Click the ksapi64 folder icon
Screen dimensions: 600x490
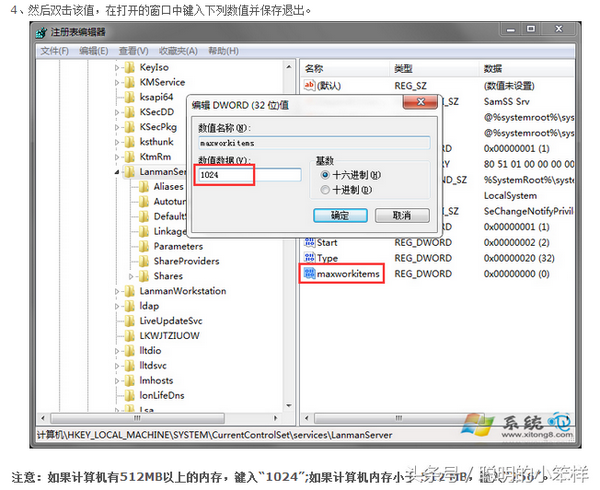click(x=130, y=97)
